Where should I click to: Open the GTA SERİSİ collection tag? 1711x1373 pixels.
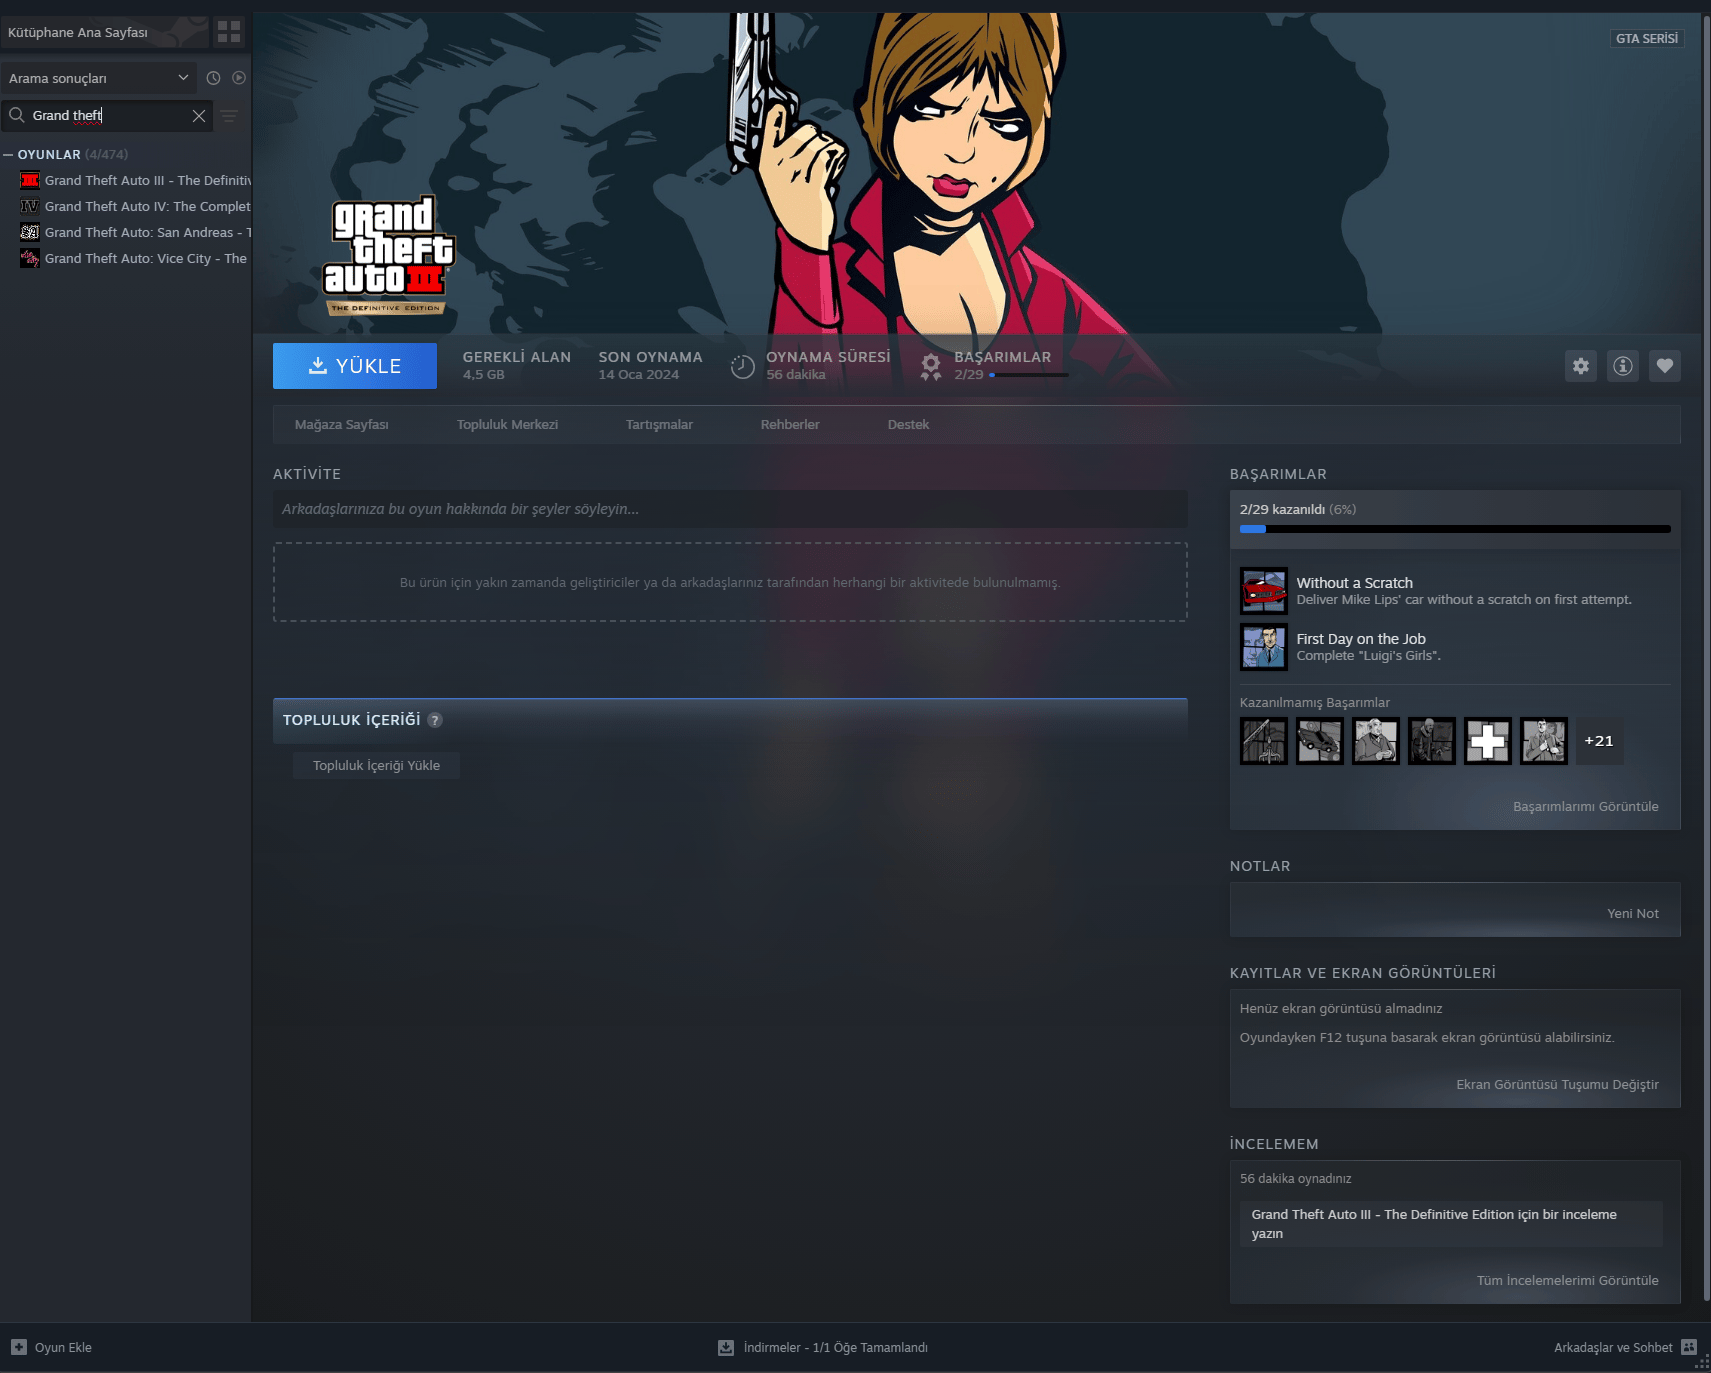(1647, 38)
